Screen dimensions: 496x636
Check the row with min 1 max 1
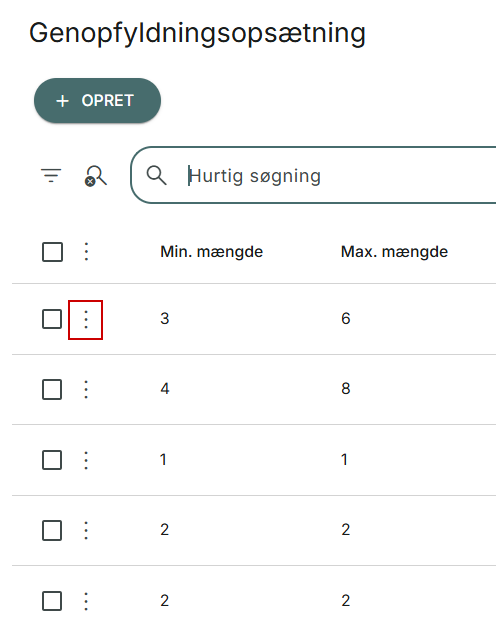[x=52, y=460]
